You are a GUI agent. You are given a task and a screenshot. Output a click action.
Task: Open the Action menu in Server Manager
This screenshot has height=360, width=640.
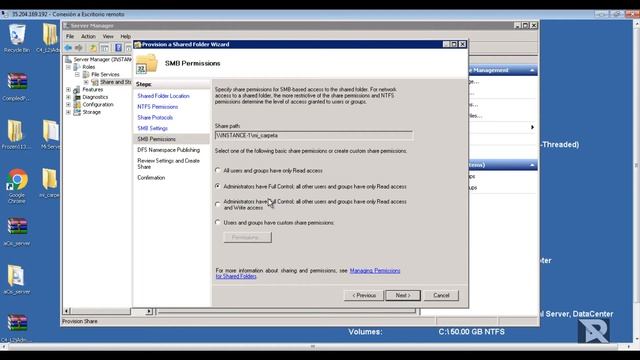pyautogui.click(x=88, y=36)
